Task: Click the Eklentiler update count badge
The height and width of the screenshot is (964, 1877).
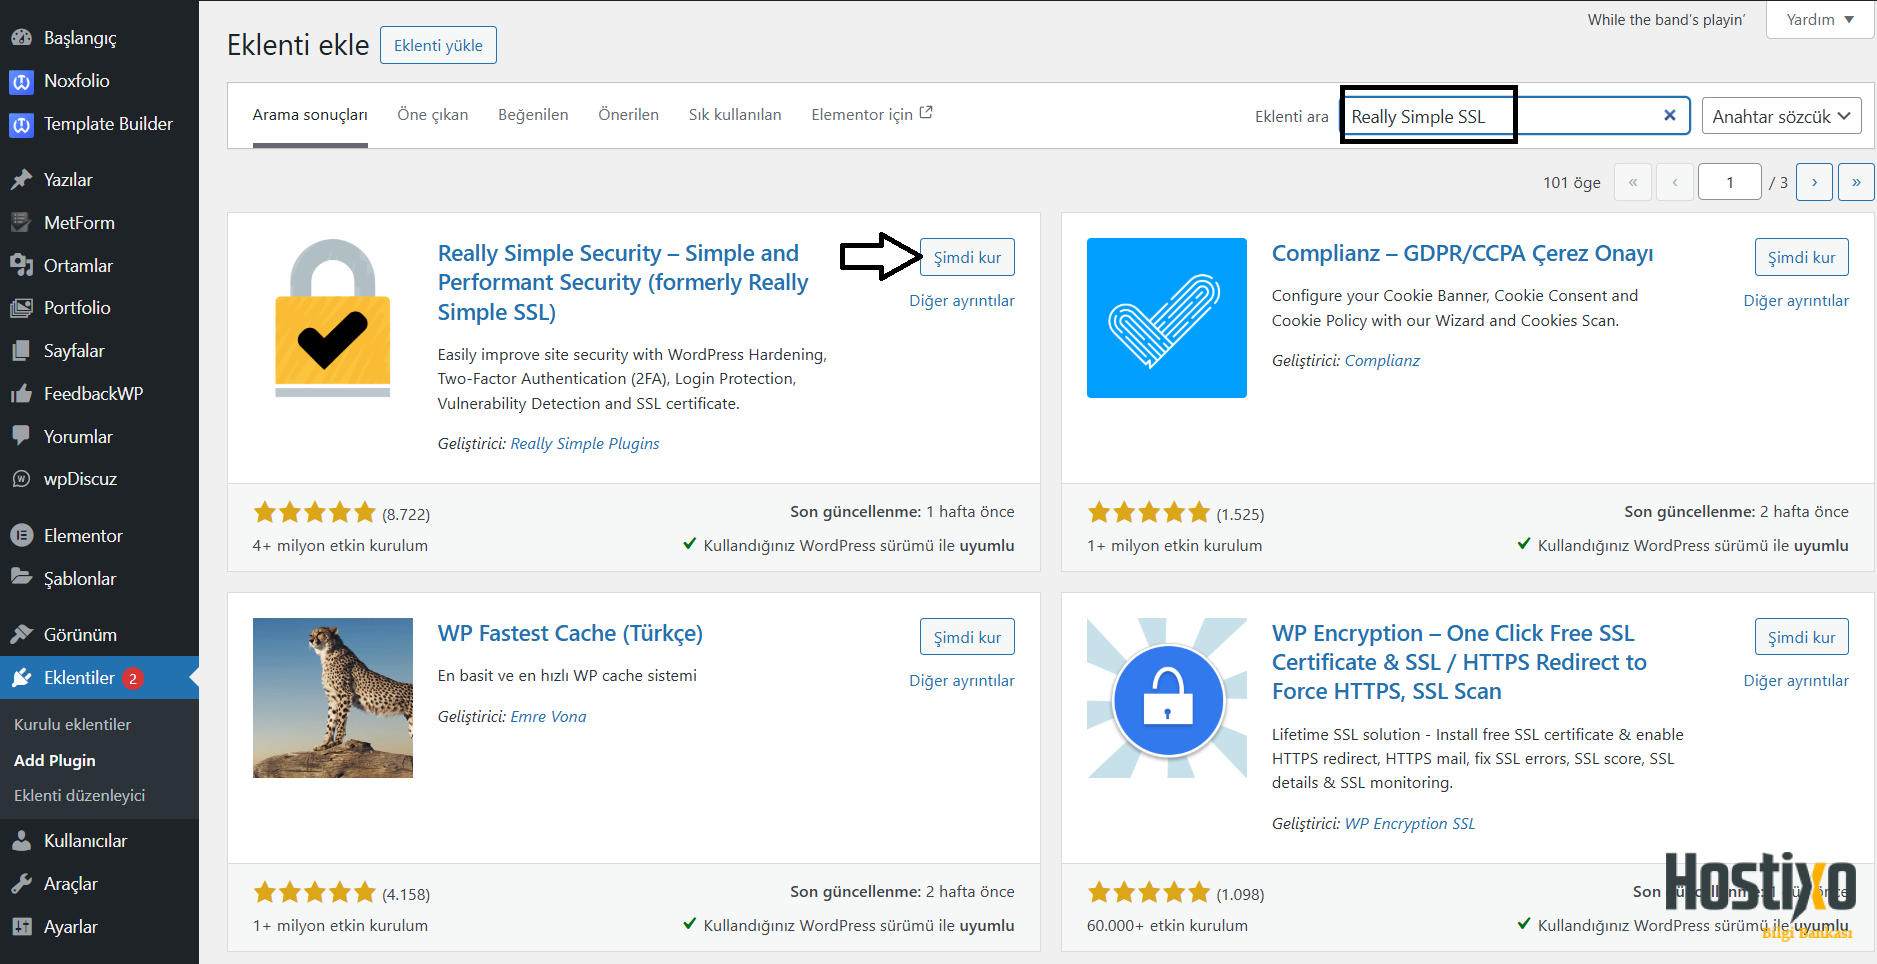Action: (x=133, y=678)
